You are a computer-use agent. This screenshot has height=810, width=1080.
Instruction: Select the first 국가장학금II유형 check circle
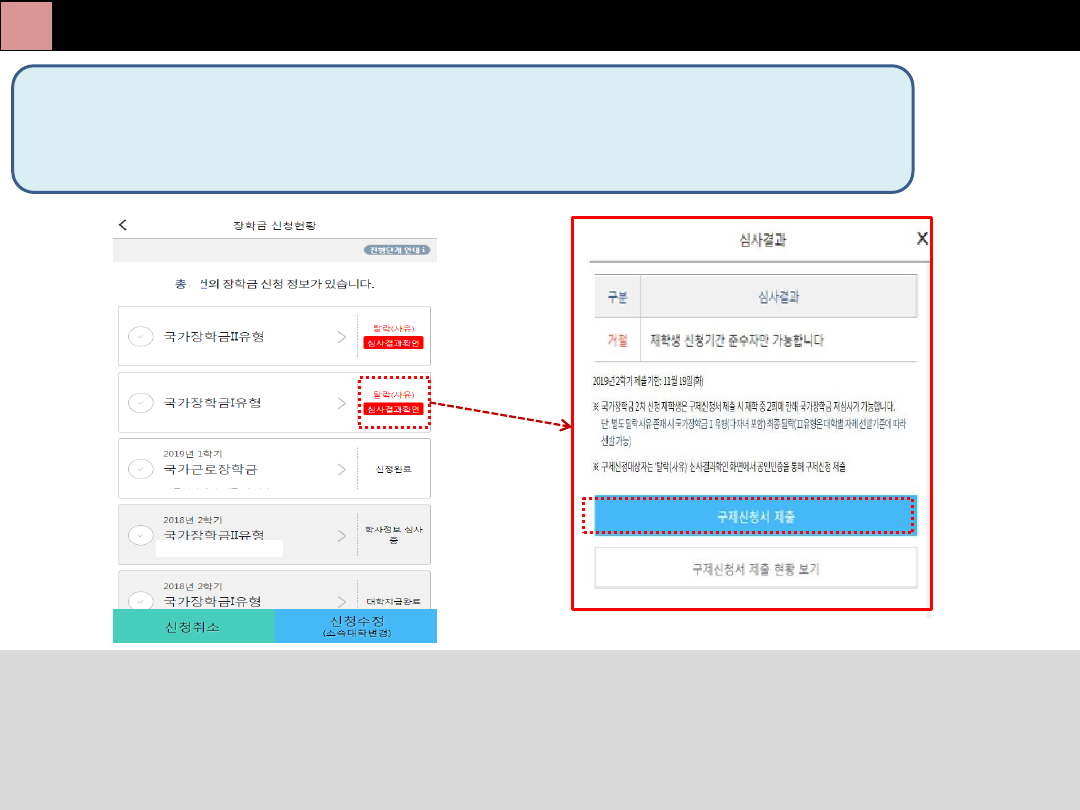tap(141, 336)
